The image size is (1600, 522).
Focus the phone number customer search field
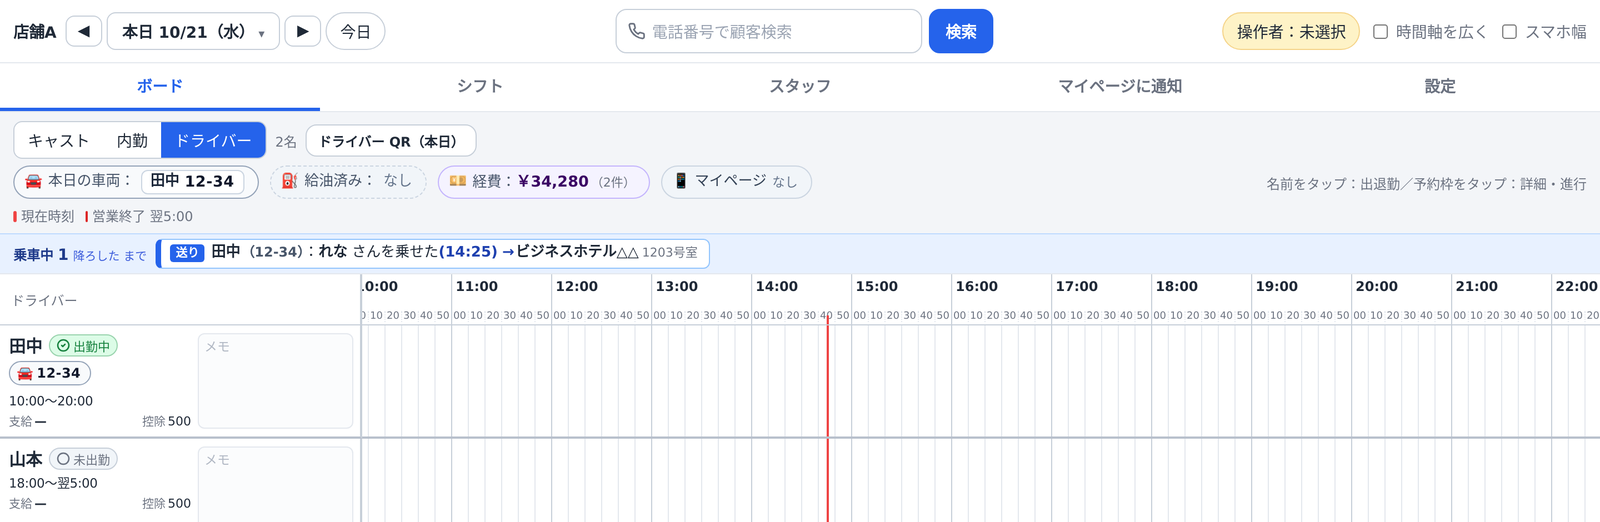768,31
